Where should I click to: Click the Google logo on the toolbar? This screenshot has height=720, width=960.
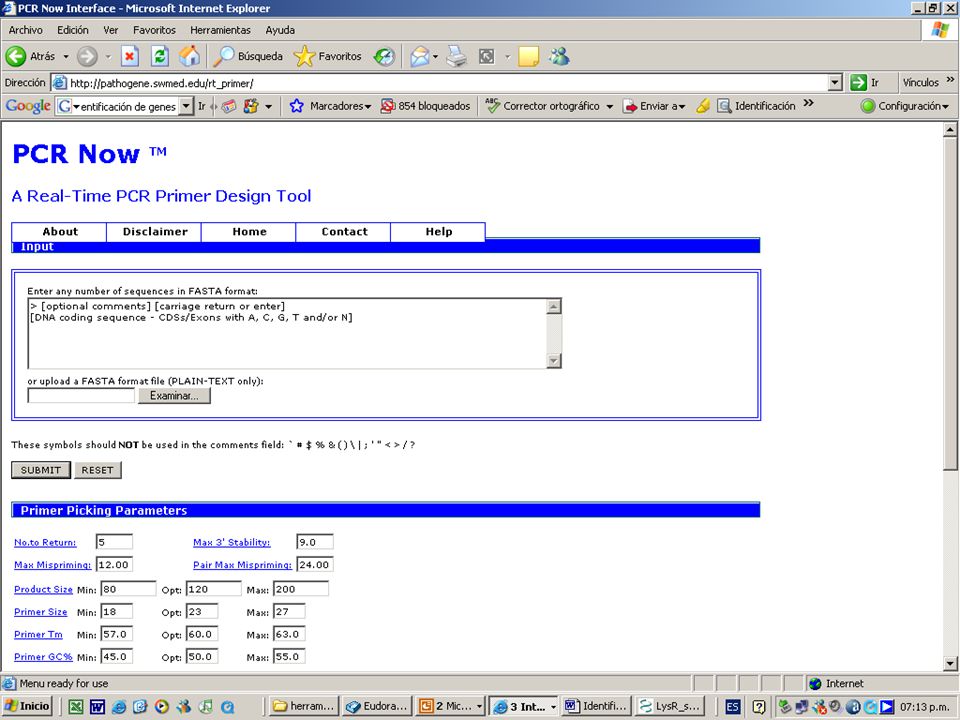[x=28, y=106]
